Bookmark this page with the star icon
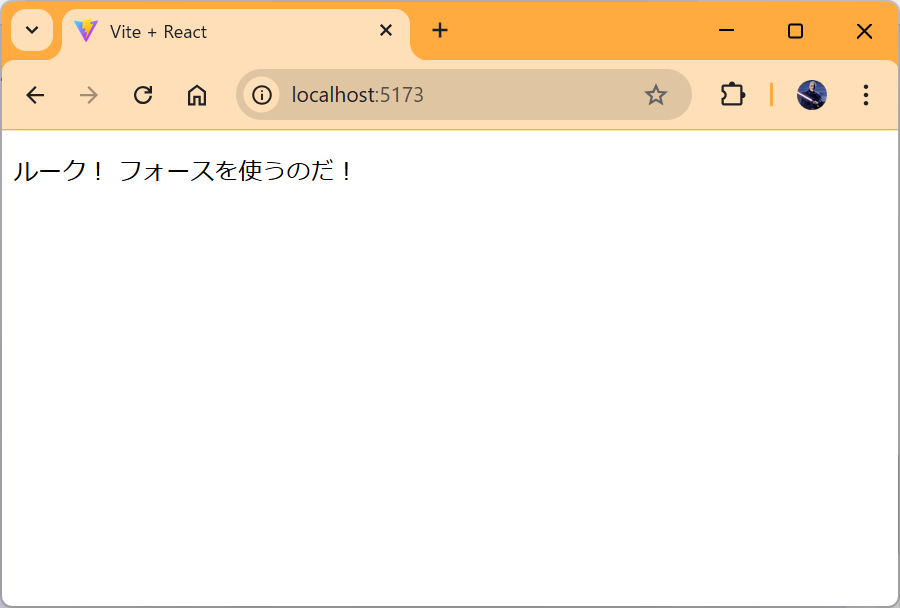This screenshot has height=608, width=900. [655, 95]
